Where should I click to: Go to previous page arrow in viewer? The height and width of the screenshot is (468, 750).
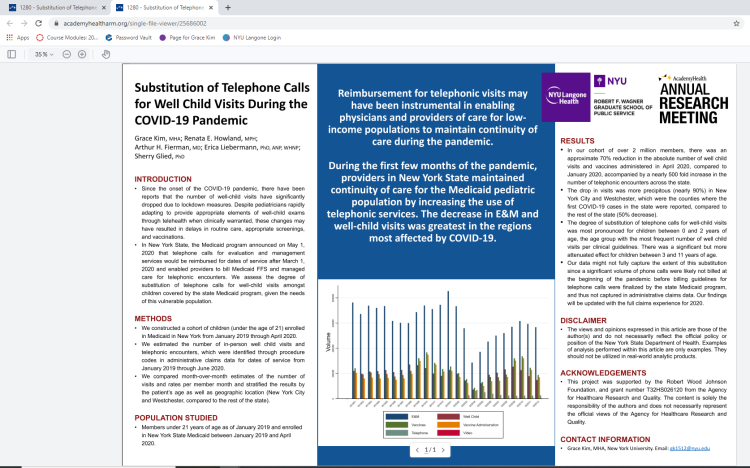[x=418, y=450]
